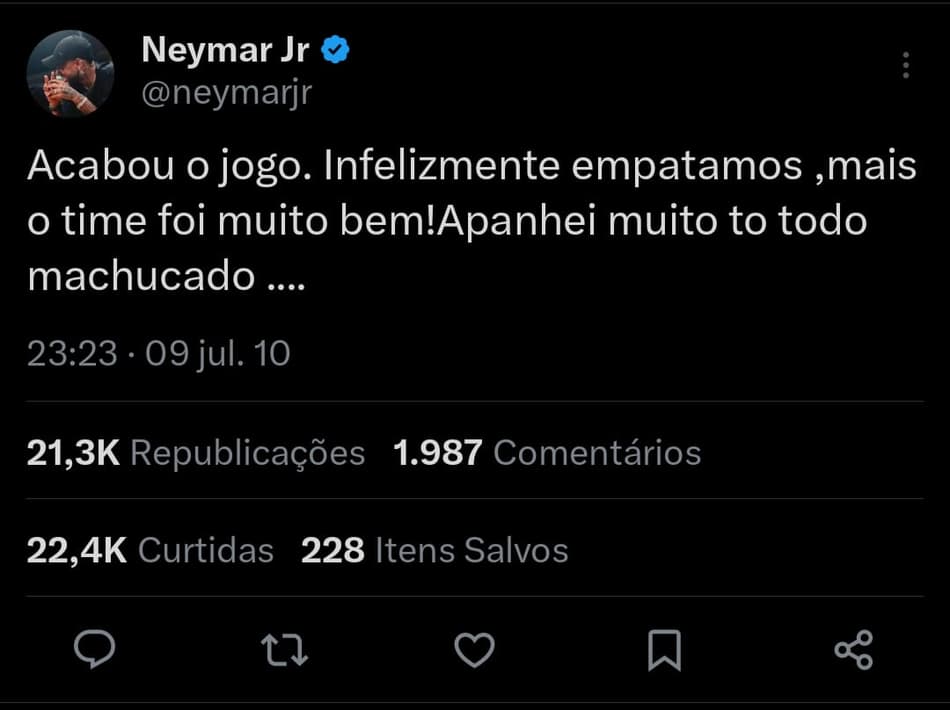950x710 pixels.
Task: Click the Curtidas label
Action: [x=205, y=550]
